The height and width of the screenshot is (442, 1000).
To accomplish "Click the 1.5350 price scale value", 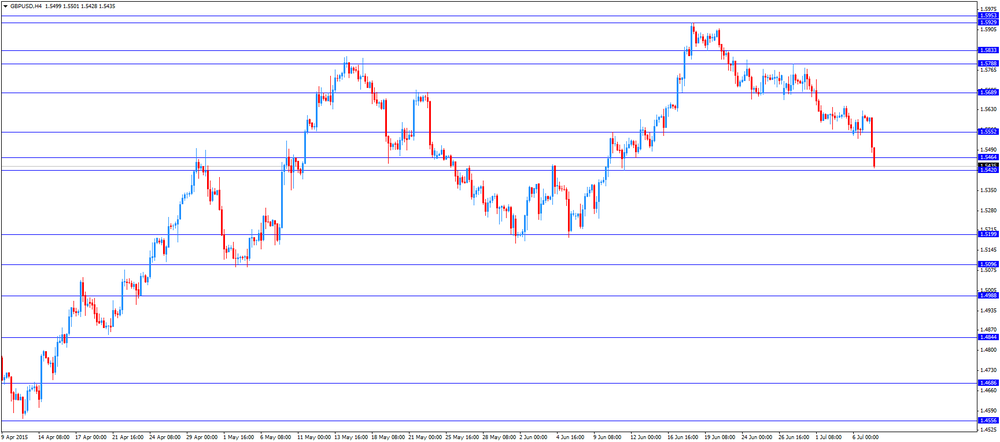I will point(989,190).
